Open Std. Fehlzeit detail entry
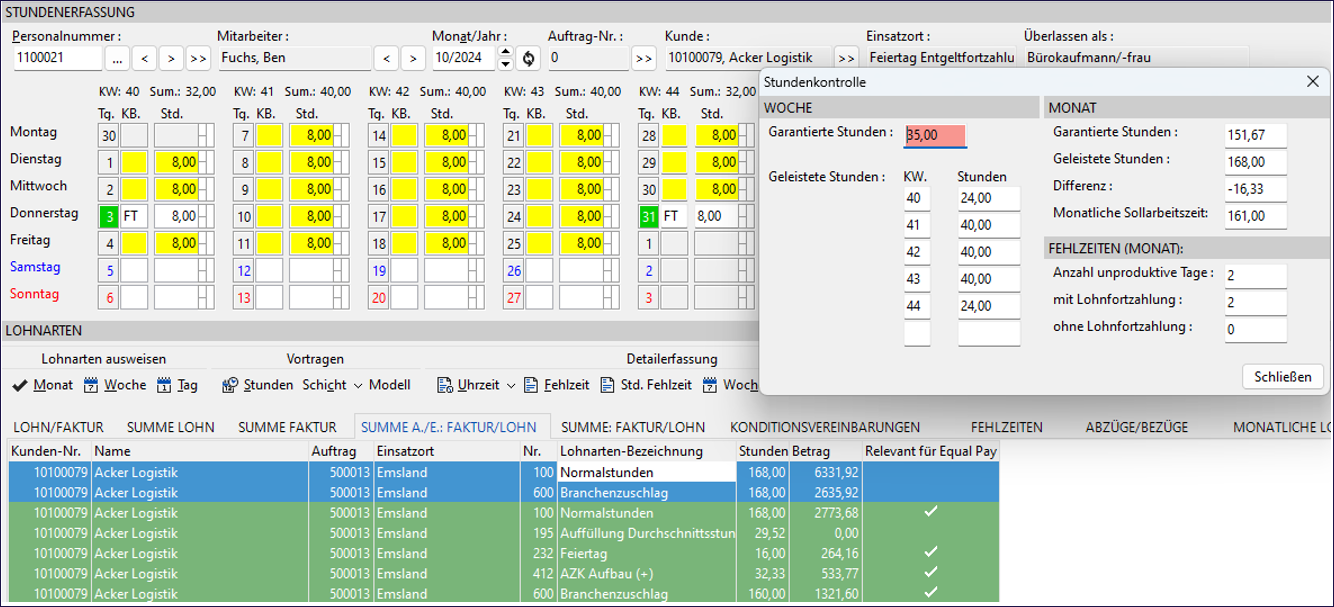 point(646,385)
